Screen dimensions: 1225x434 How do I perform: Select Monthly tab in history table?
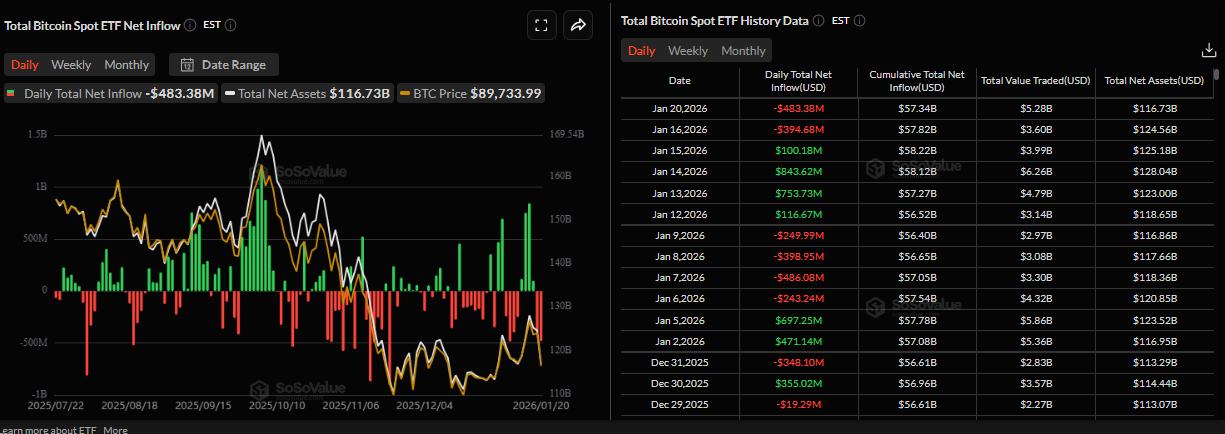743,51
